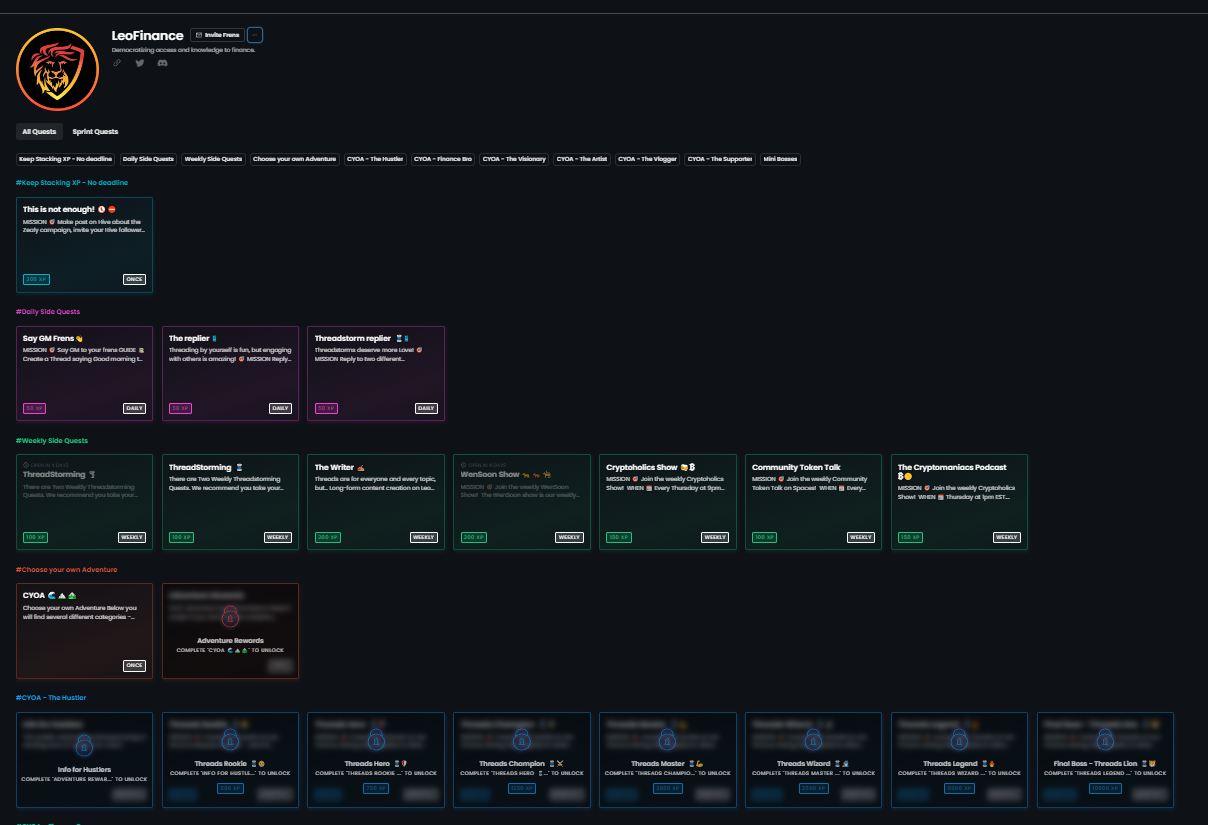Click the #Choose your own Adventure heading
1208x825 pixels.
pyautogui.click(x=67, y=570)
